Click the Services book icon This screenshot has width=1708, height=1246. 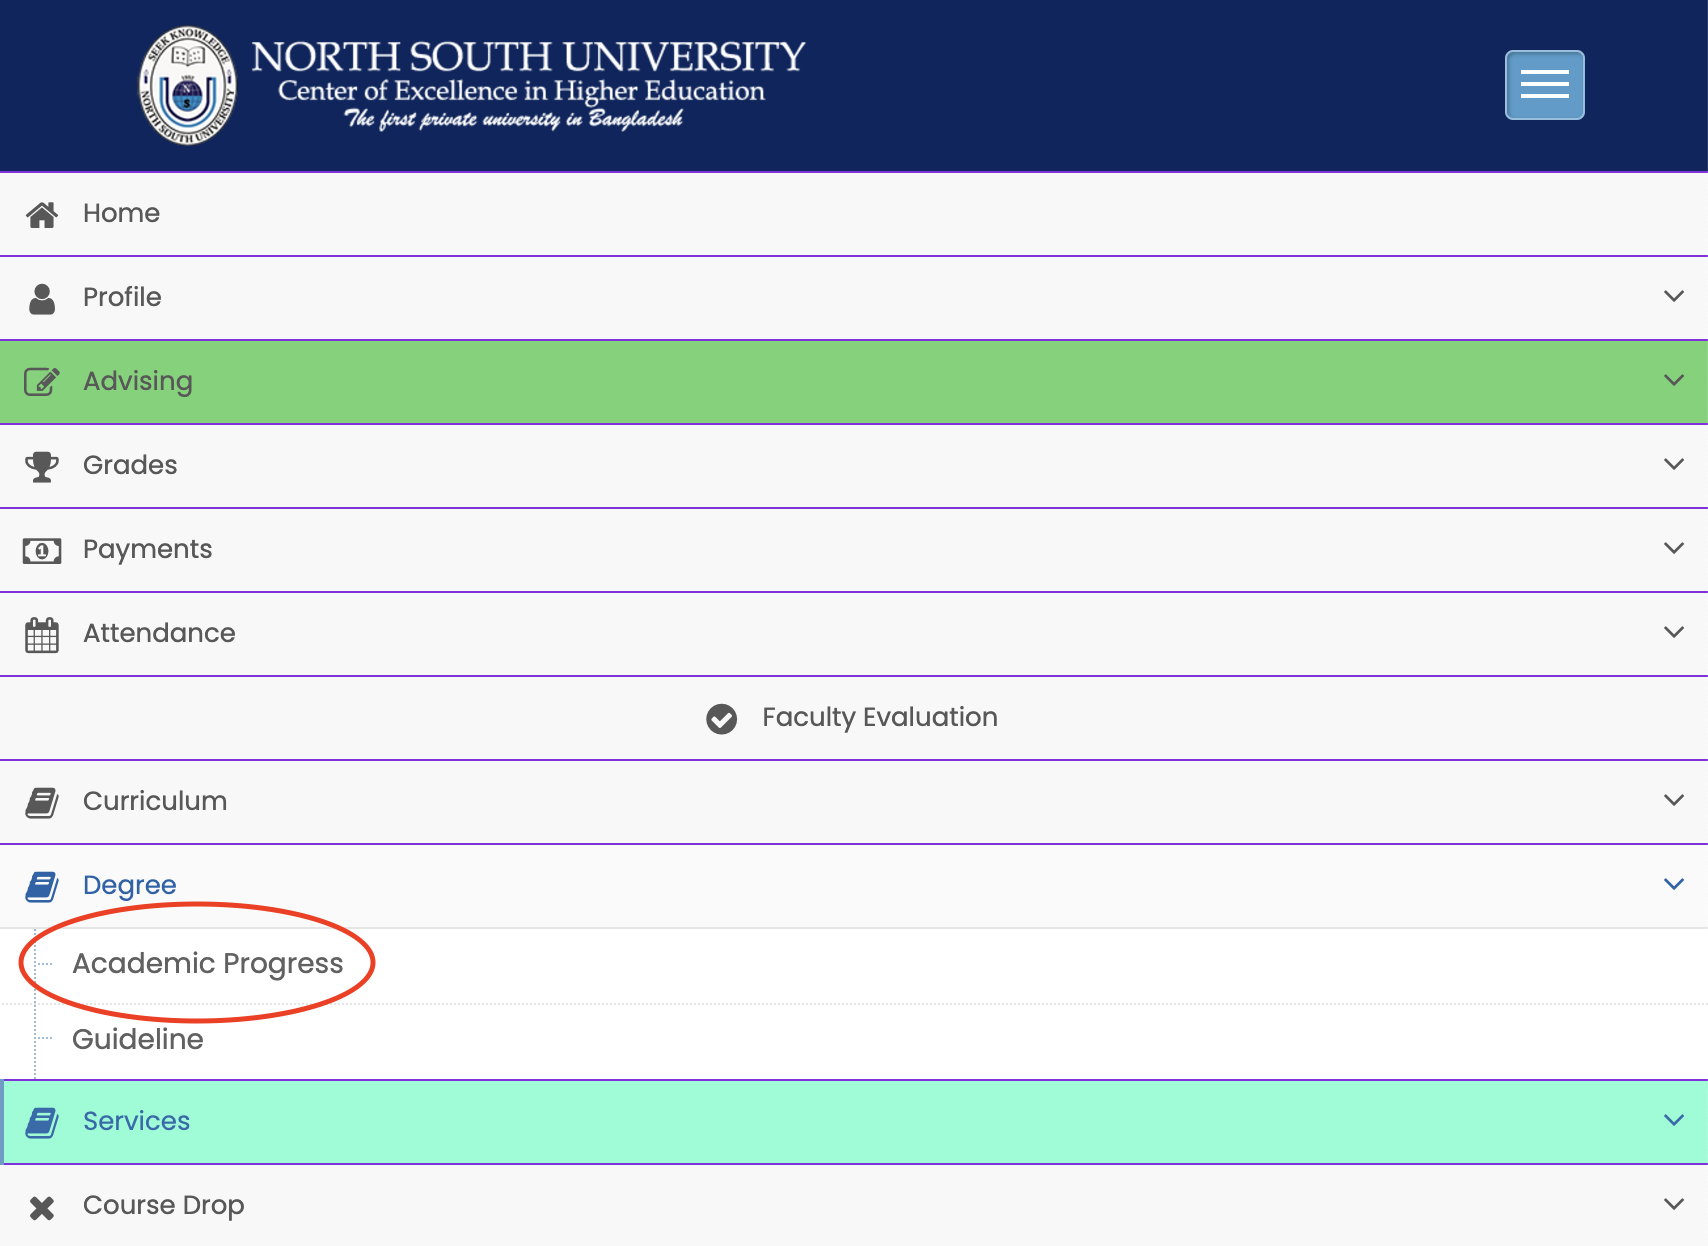pos(42,1122)
